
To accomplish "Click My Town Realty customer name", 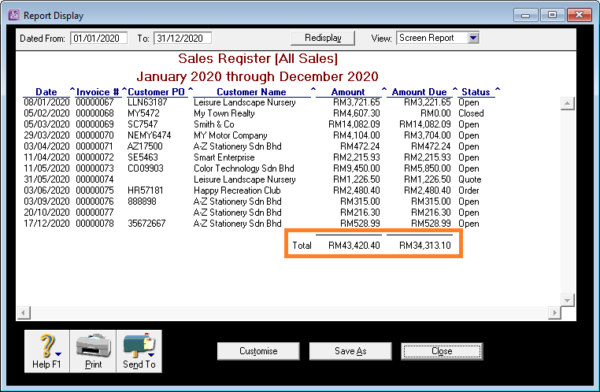I will click(x=224, y=113).
